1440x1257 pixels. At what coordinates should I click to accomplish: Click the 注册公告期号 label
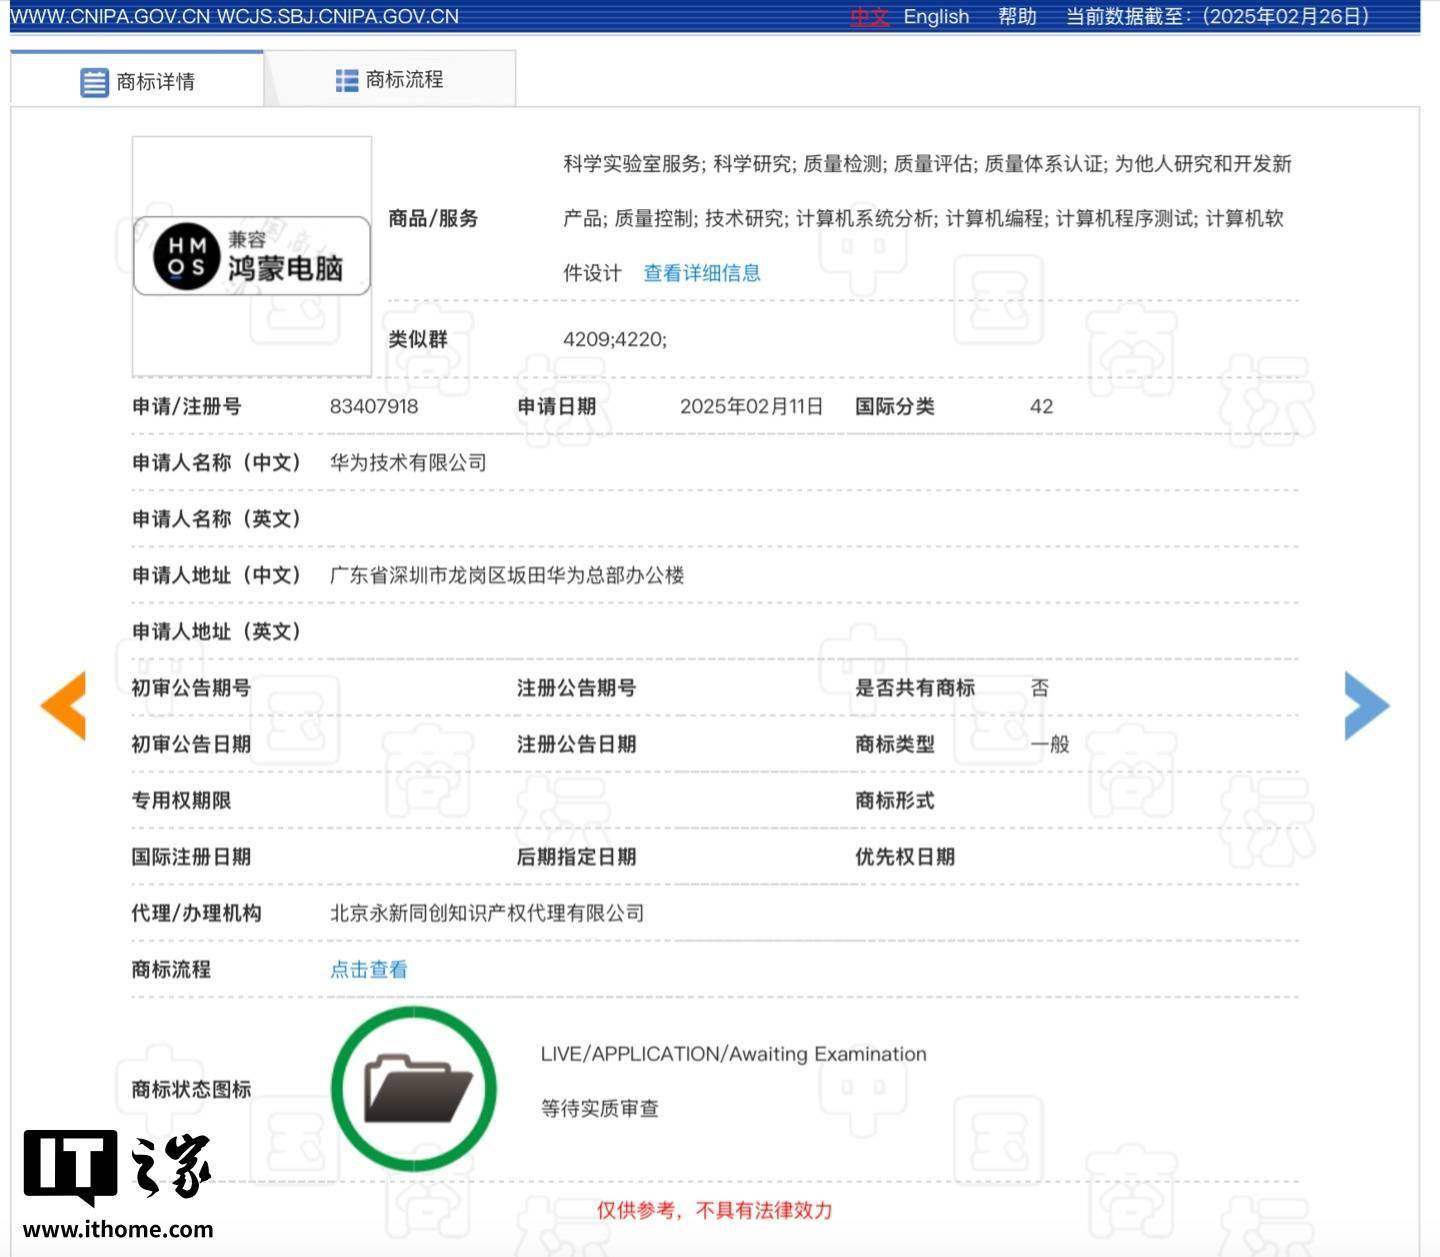pos(577,688)
